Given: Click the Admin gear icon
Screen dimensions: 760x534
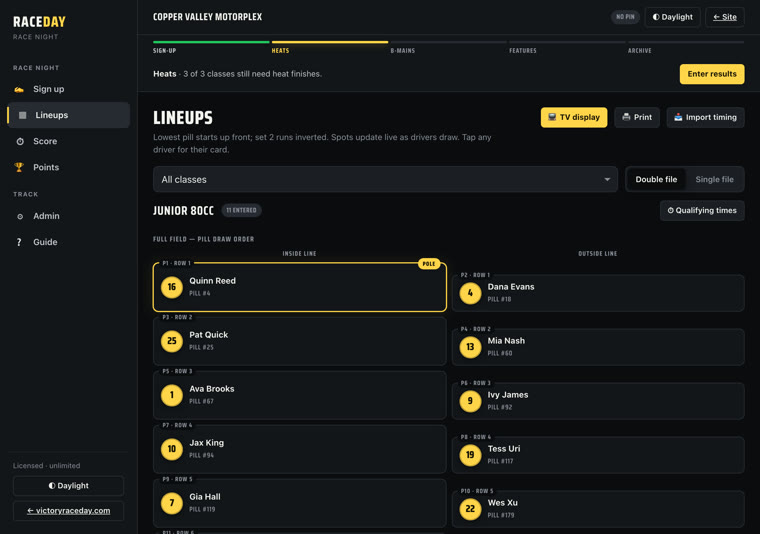Looking at the screenshot, I should [x=20, y=217].
